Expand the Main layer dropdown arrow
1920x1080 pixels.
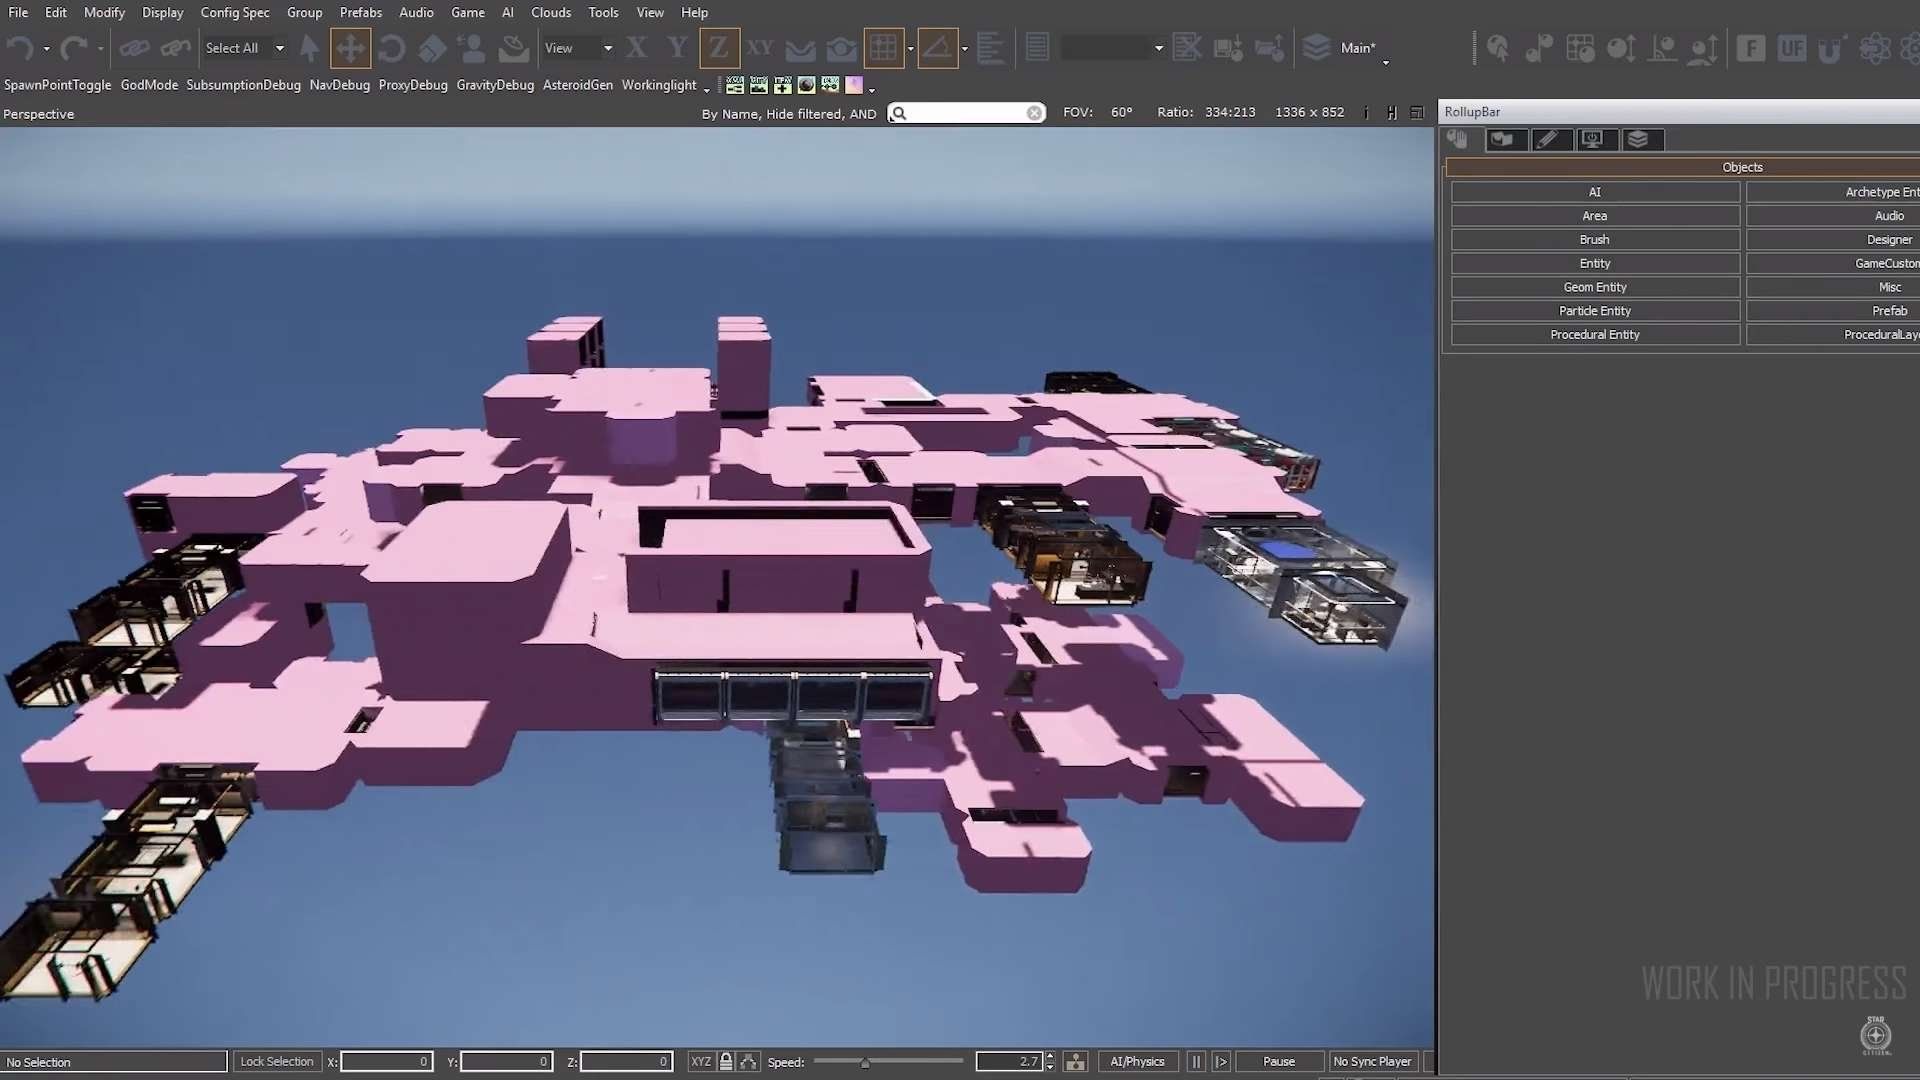(x=1385, y=62)
